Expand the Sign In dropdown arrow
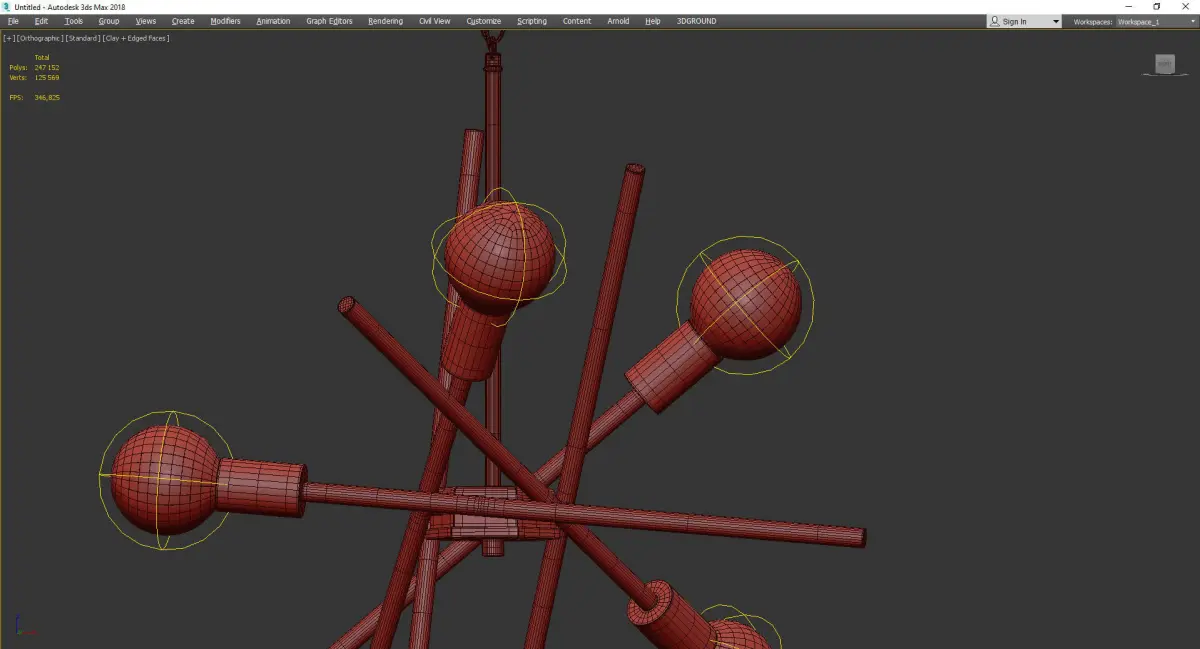 coord(1055,21)
